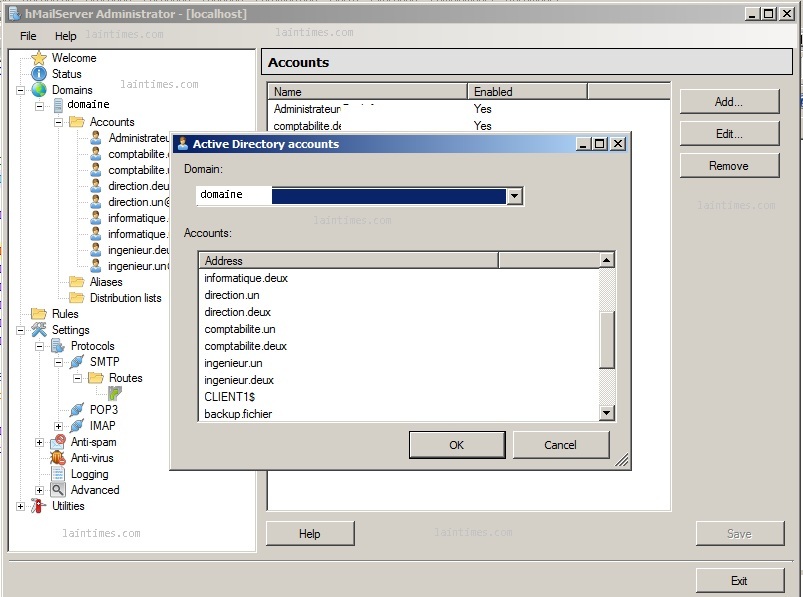Click the Aliases folder icon

point(77,282)
